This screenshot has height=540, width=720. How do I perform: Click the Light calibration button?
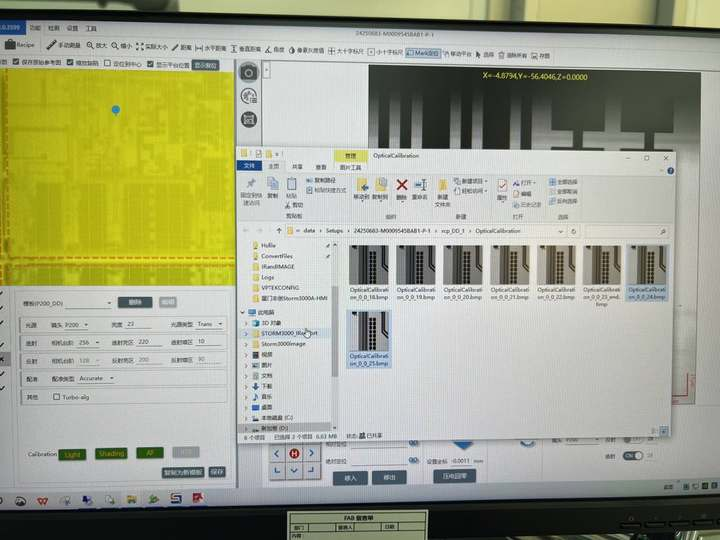pos(72,455)
